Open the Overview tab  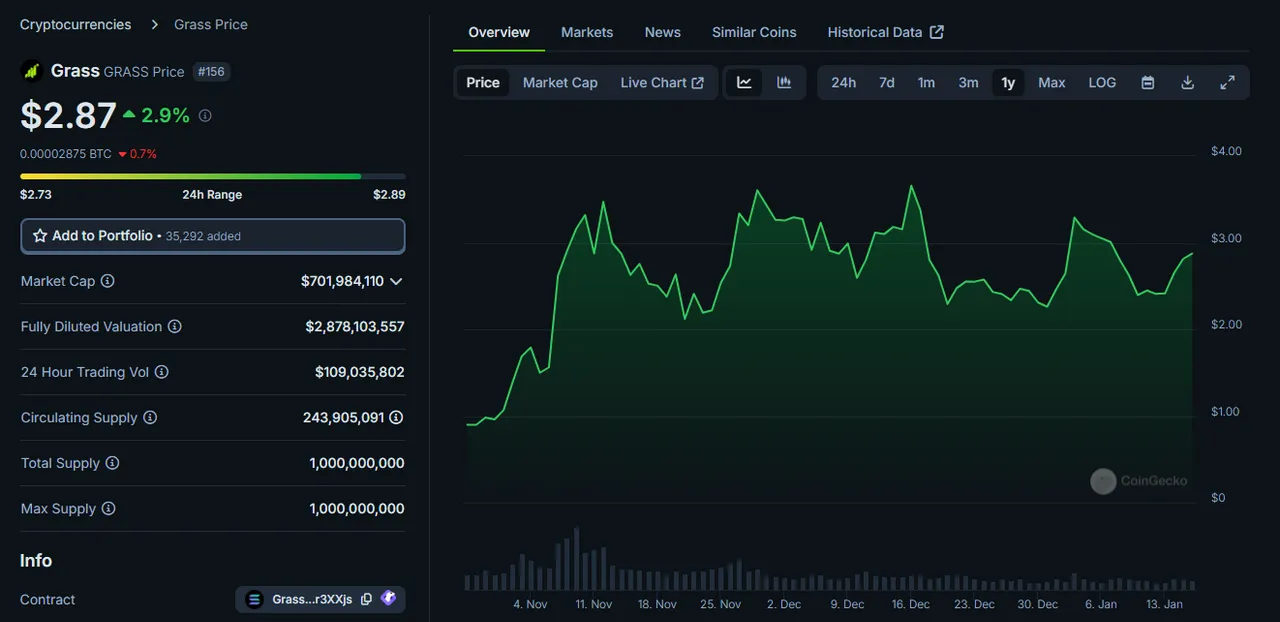point(499,32)
